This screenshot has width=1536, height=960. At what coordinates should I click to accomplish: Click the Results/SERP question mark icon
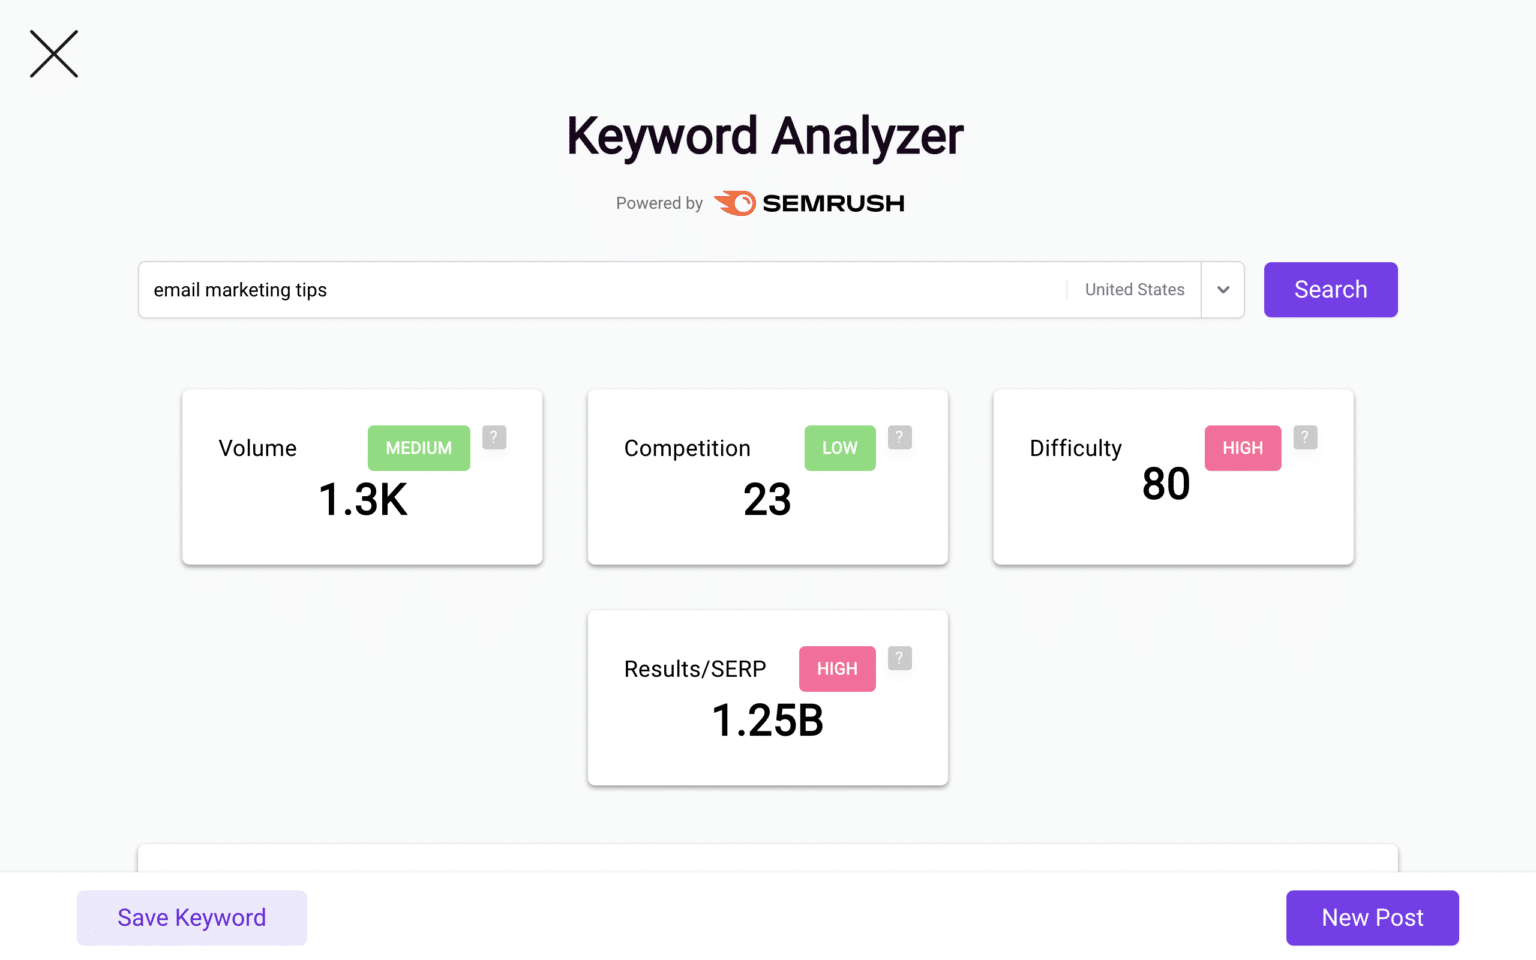click(x=899, y=658)
